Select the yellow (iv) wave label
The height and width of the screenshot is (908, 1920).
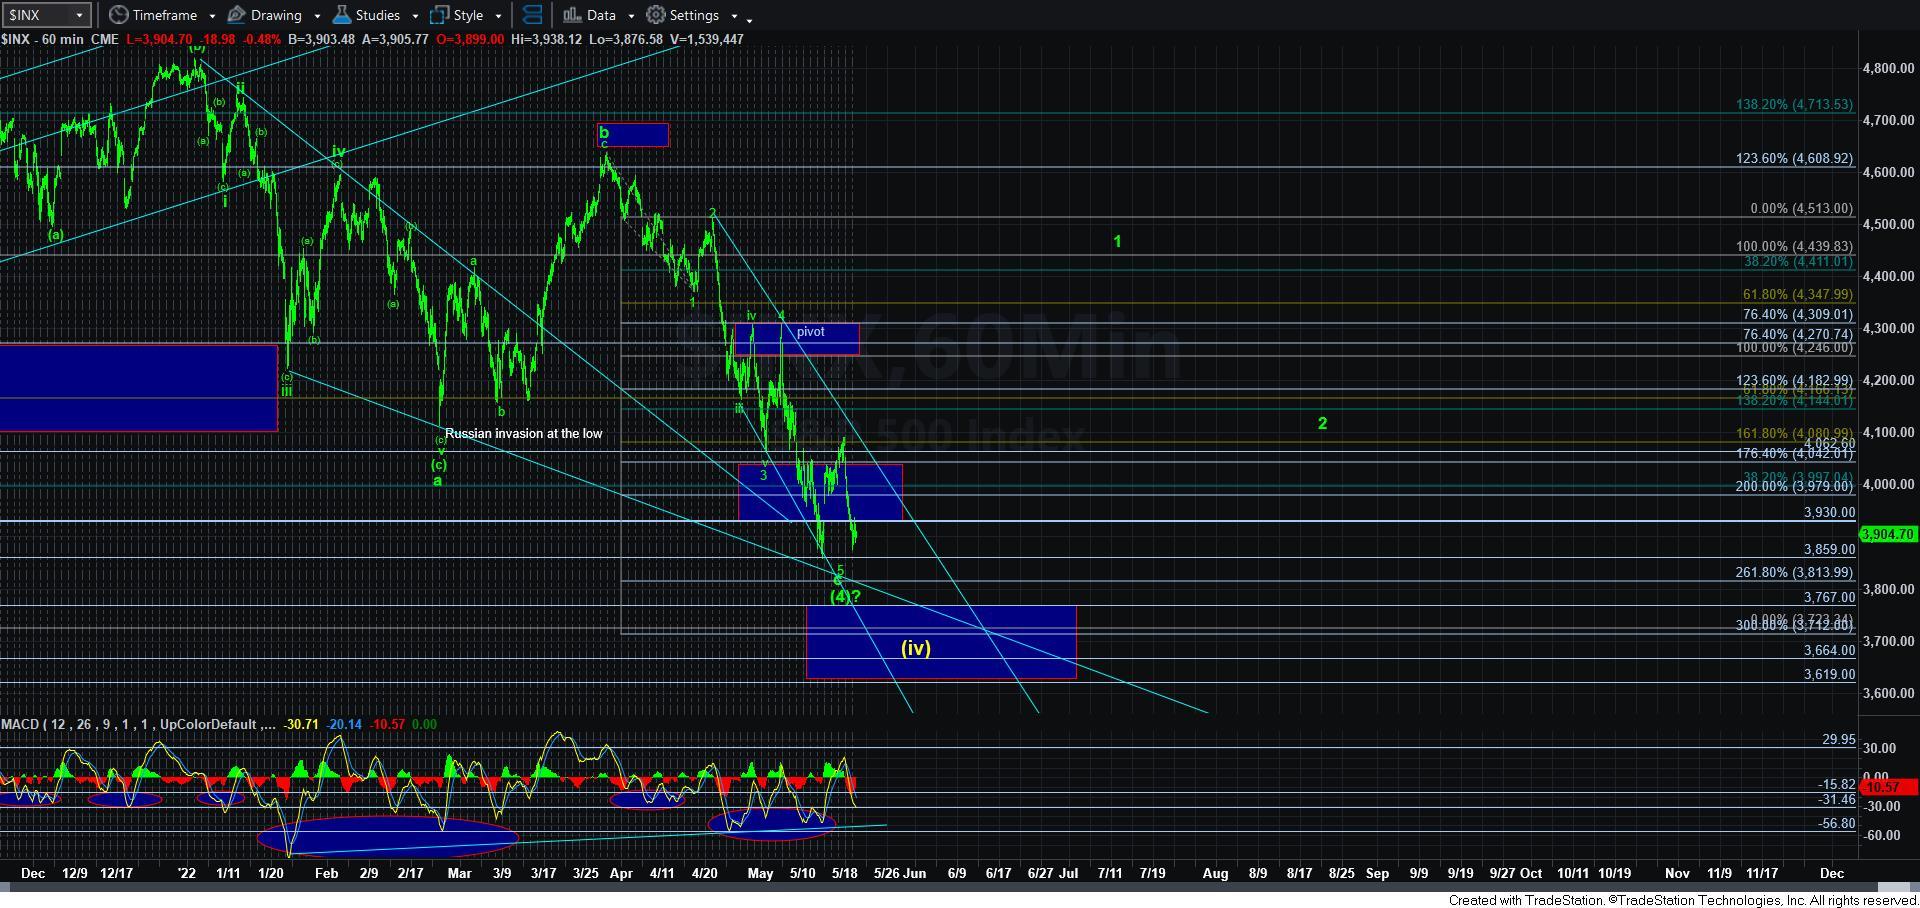point(916,647)
